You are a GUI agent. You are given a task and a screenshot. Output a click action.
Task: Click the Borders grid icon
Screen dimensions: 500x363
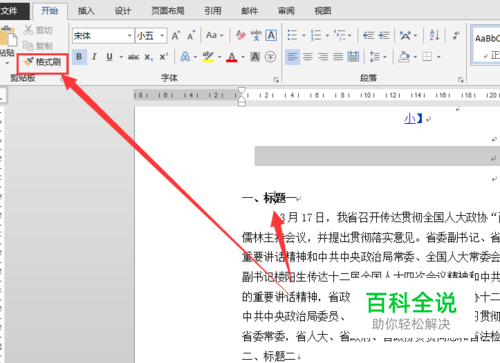click(x=427, y=57)
